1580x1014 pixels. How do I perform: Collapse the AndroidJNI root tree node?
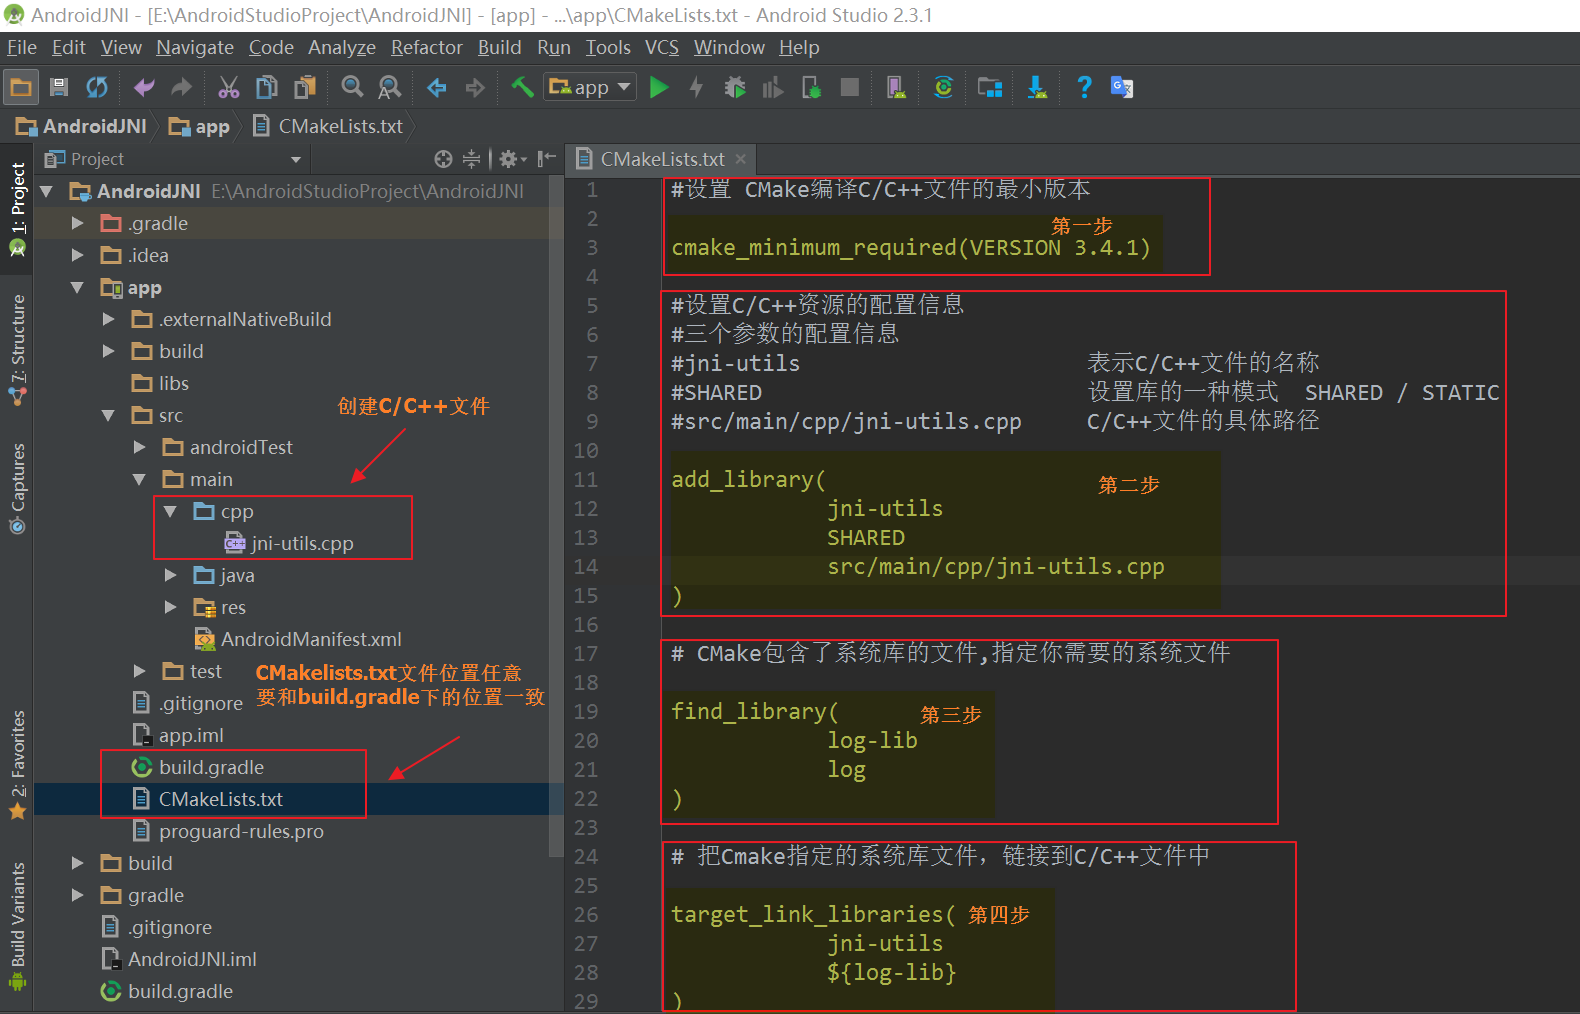(x=46, y=191)
